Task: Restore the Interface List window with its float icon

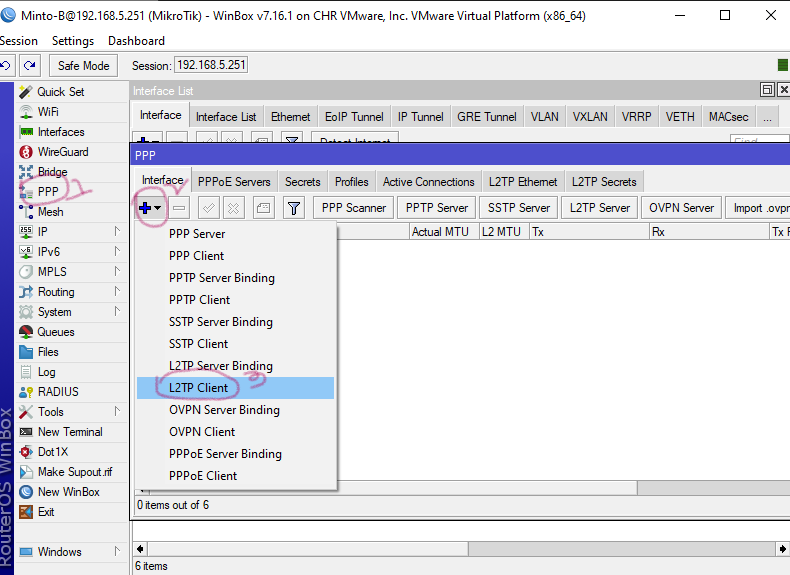Action: coord(767,90)
